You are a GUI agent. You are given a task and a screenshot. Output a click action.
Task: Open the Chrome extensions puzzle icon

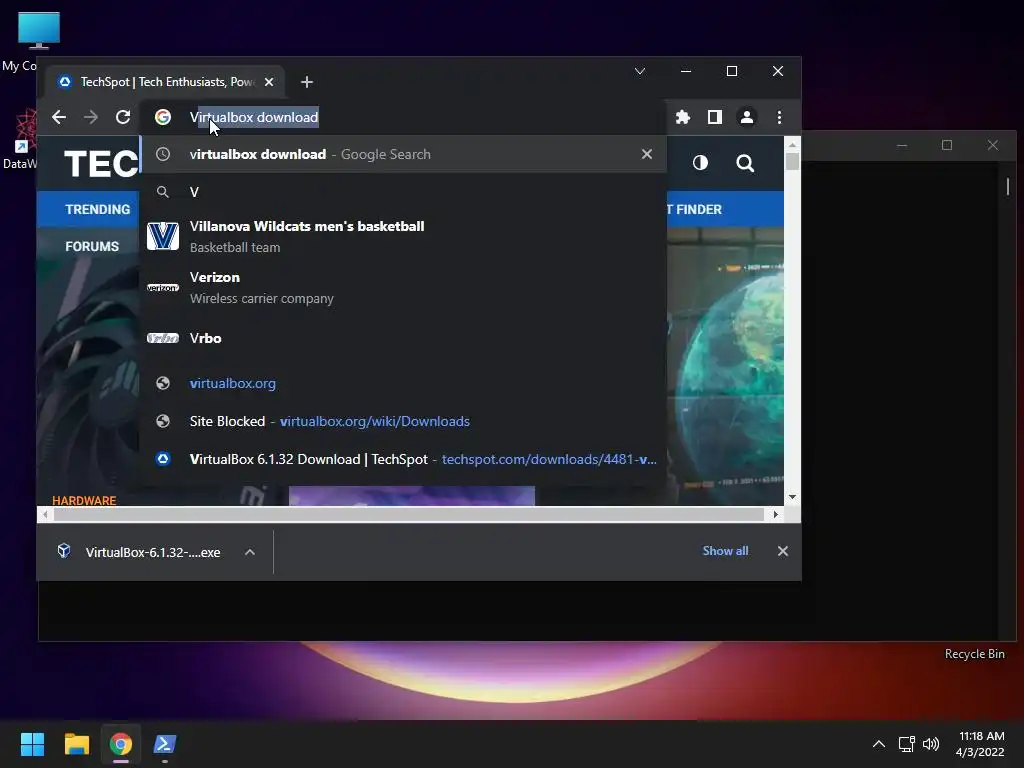[682, 117]
